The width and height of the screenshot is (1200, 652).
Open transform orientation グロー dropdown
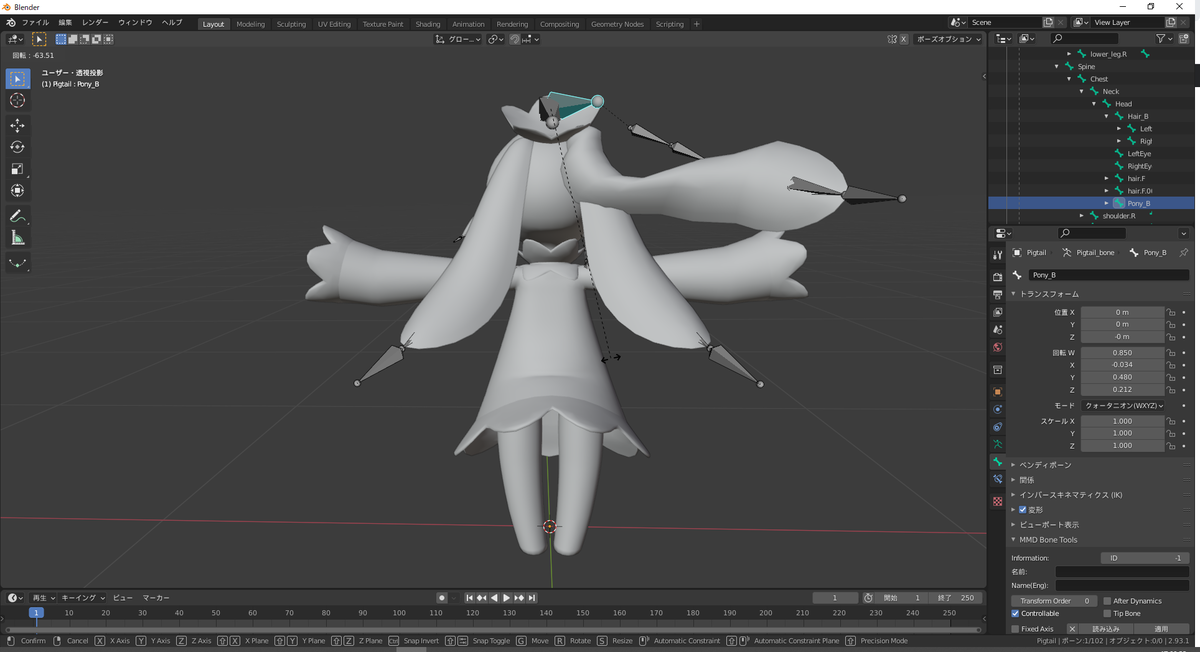point(459,39)
